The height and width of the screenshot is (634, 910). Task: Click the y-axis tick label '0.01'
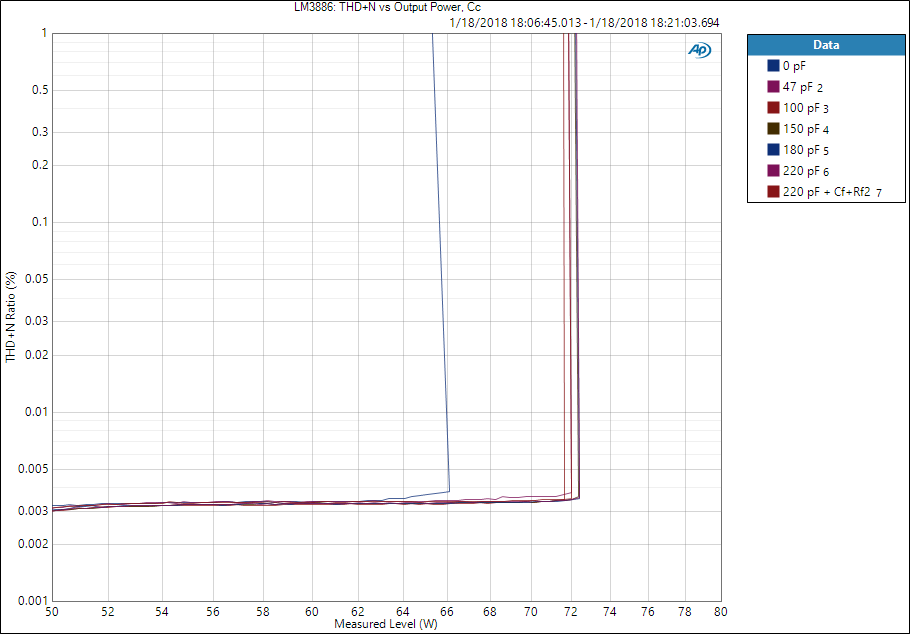[x=37, y=412]
